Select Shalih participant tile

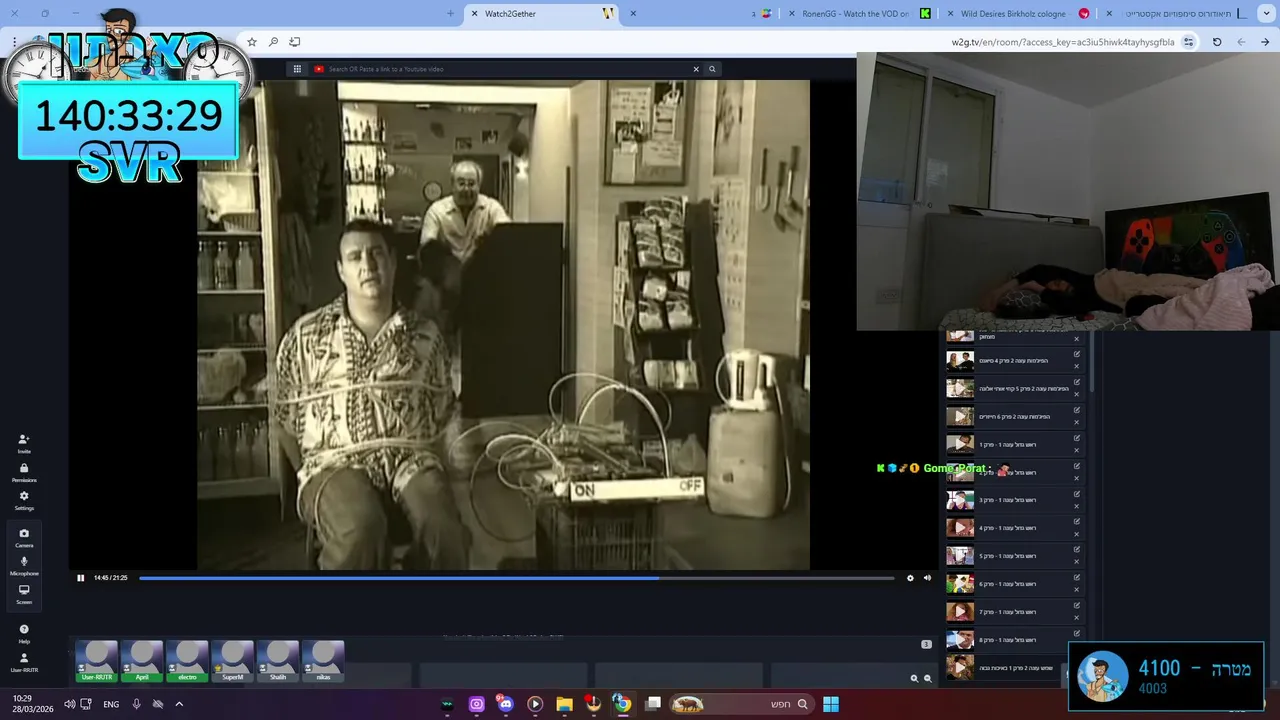(x=278, y=661)
